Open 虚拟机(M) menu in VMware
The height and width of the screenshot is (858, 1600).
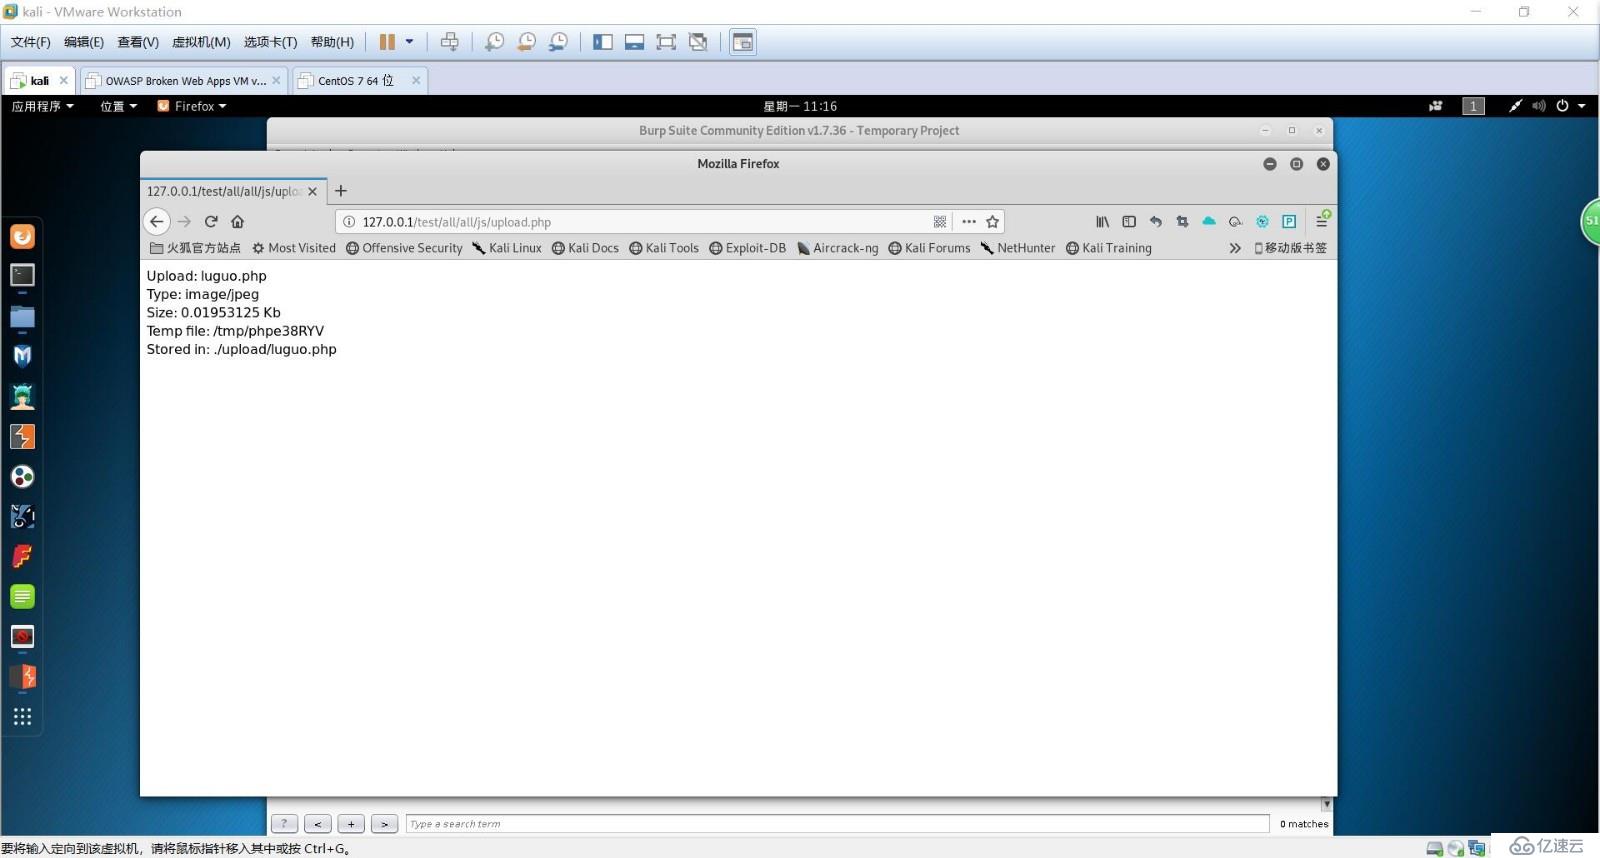pos(201,42)
